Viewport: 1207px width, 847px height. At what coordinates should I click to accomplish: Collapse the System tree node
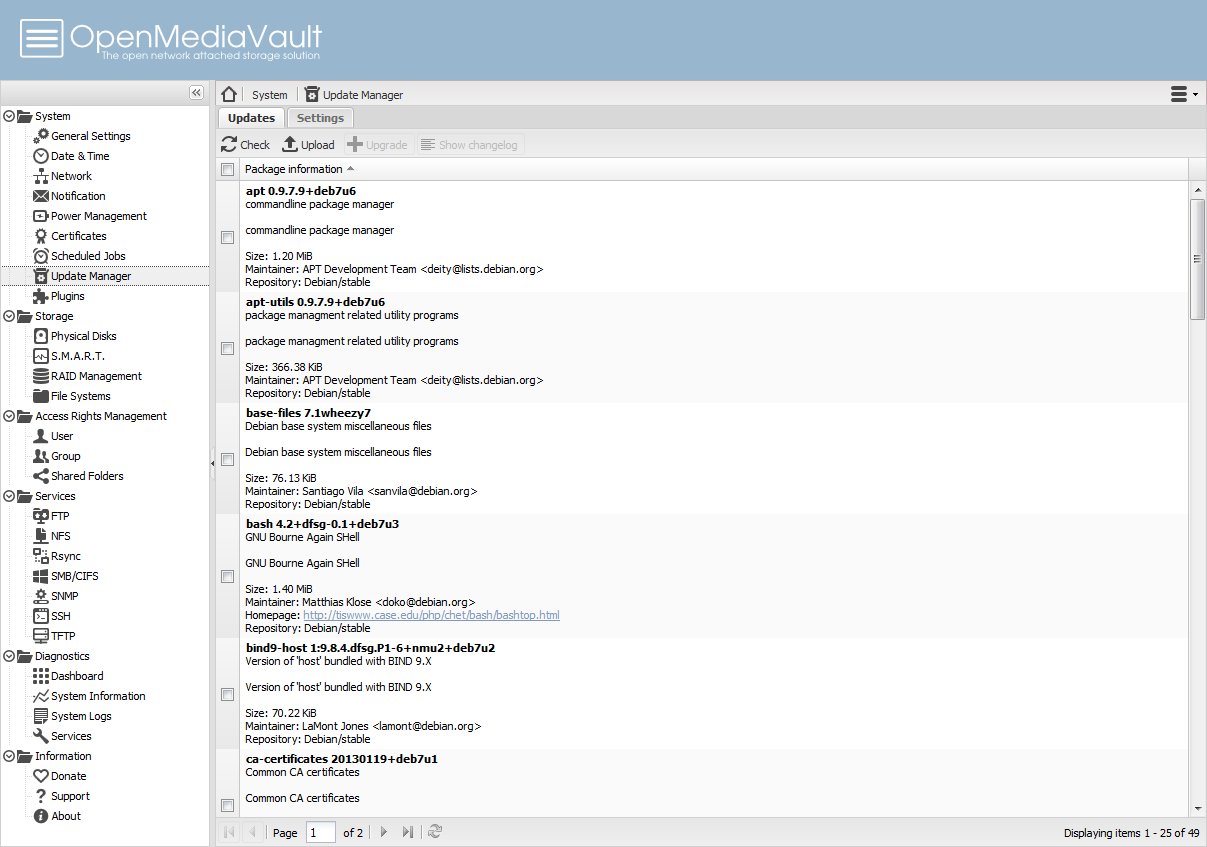tap(9, 116)
